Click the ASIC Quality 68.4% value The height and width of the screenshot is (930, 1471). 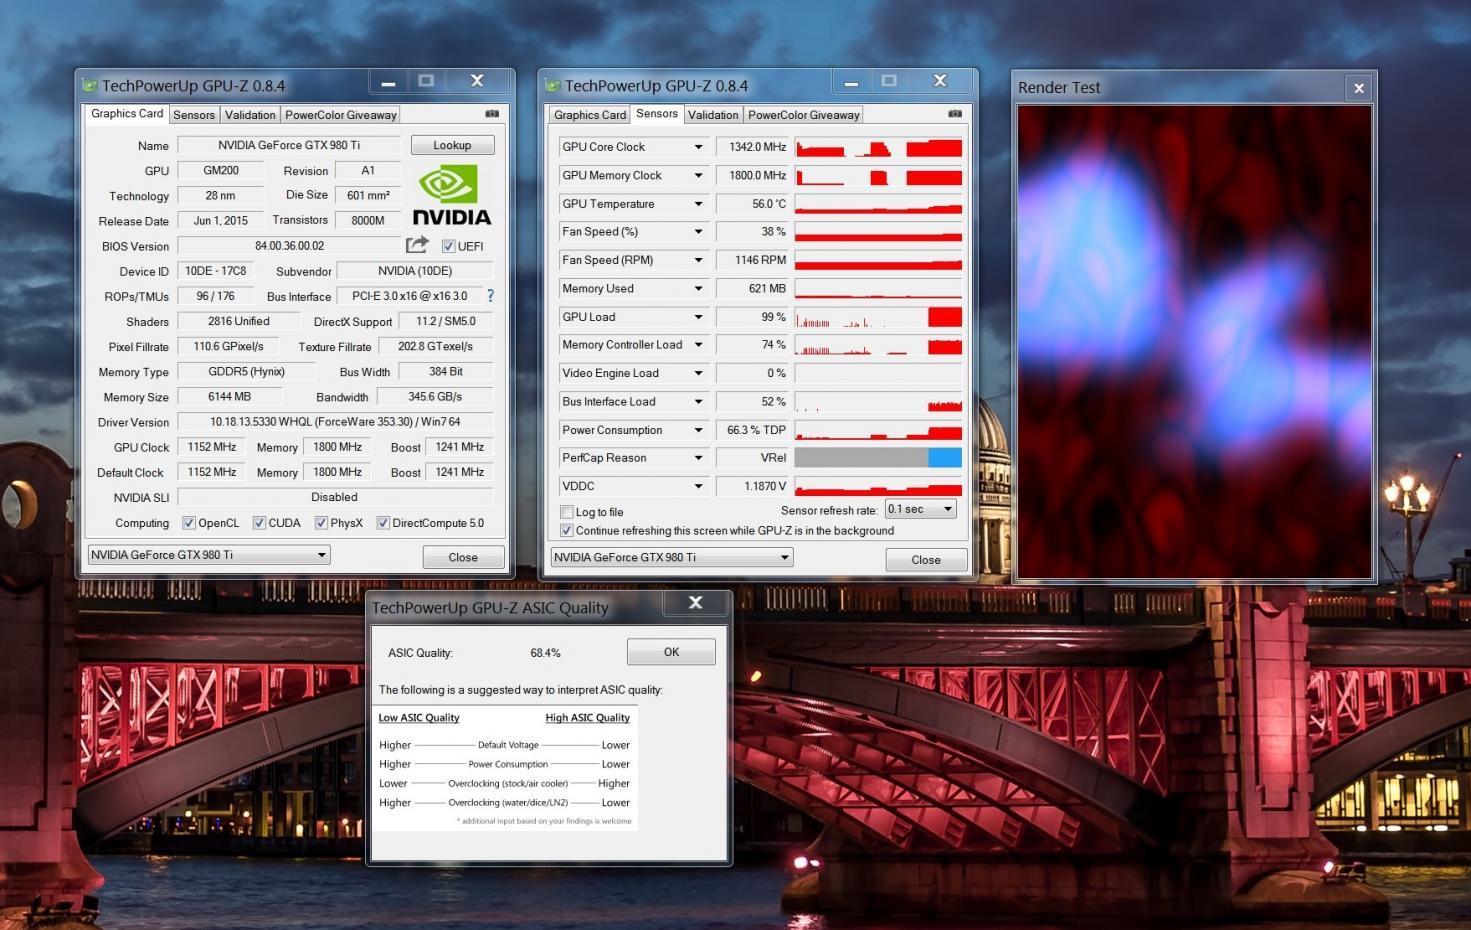(545, 653)
